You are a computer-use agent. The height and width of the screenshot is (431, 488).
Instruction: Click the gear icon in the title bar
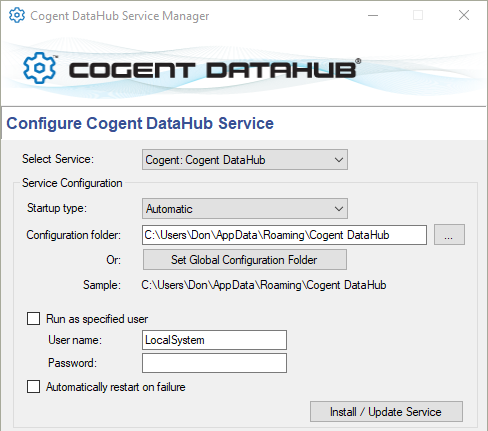pos(17,15)
